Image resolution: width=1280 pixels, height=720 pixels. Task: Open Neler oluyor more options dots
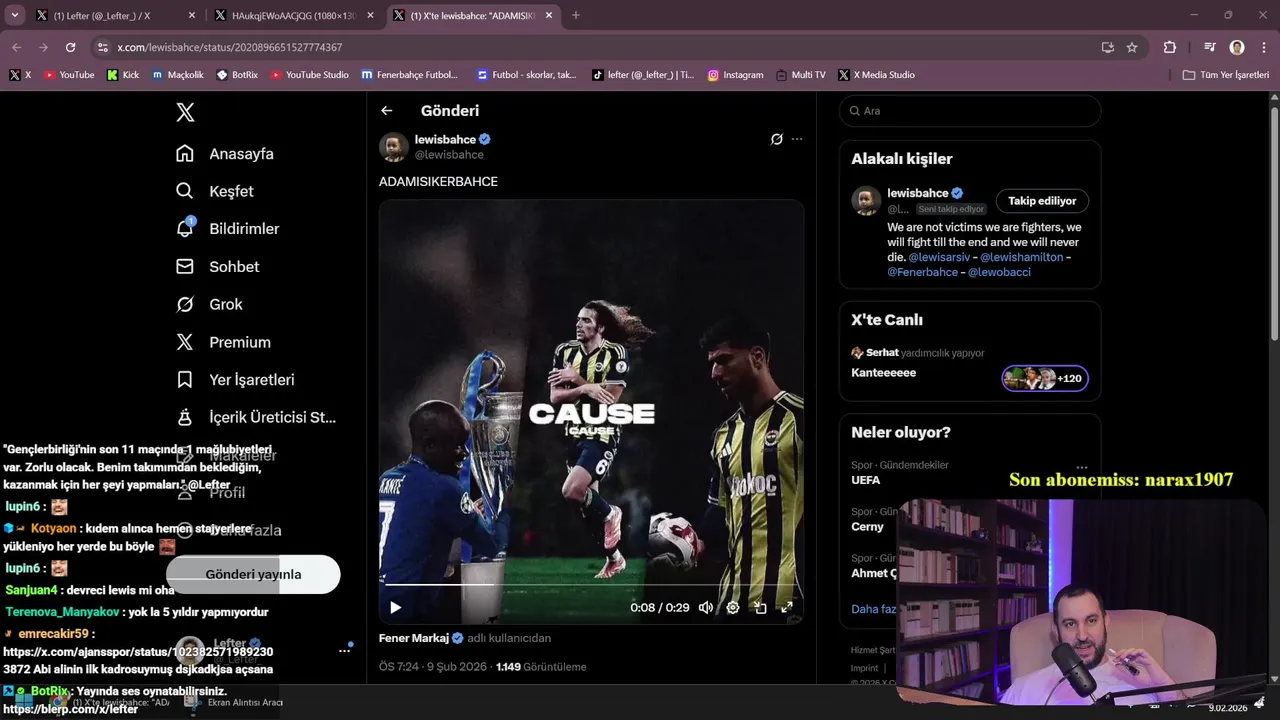(x=1081, y=466)
